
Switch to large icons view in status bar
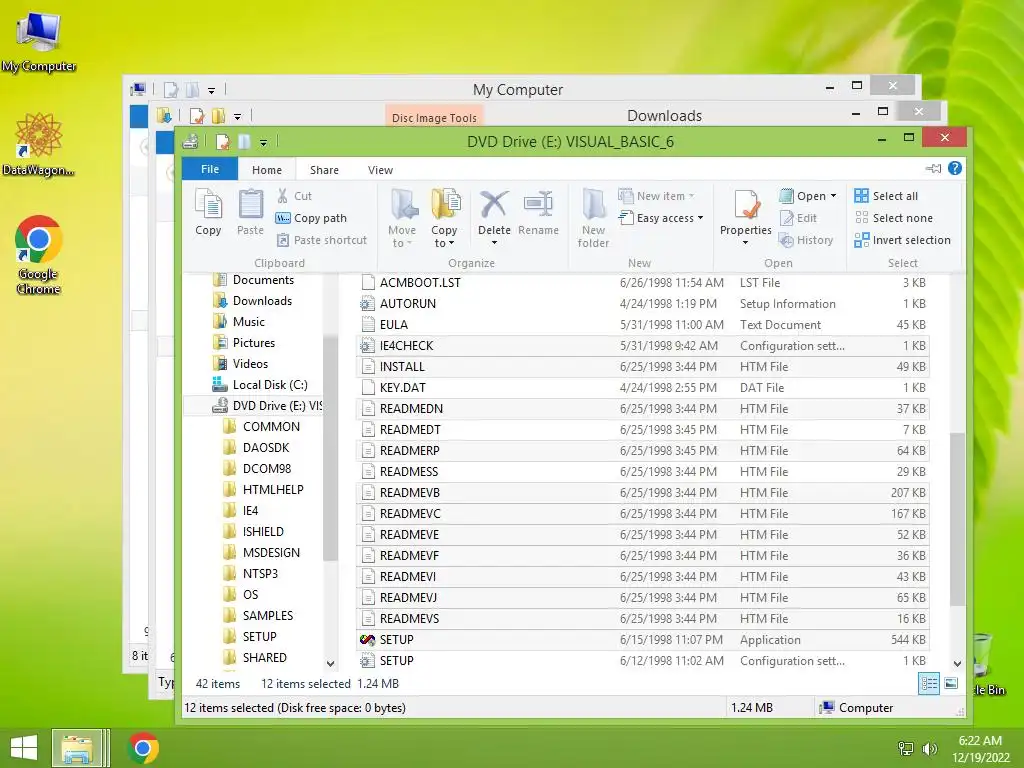pyautogui.click(x=952, y=684)
